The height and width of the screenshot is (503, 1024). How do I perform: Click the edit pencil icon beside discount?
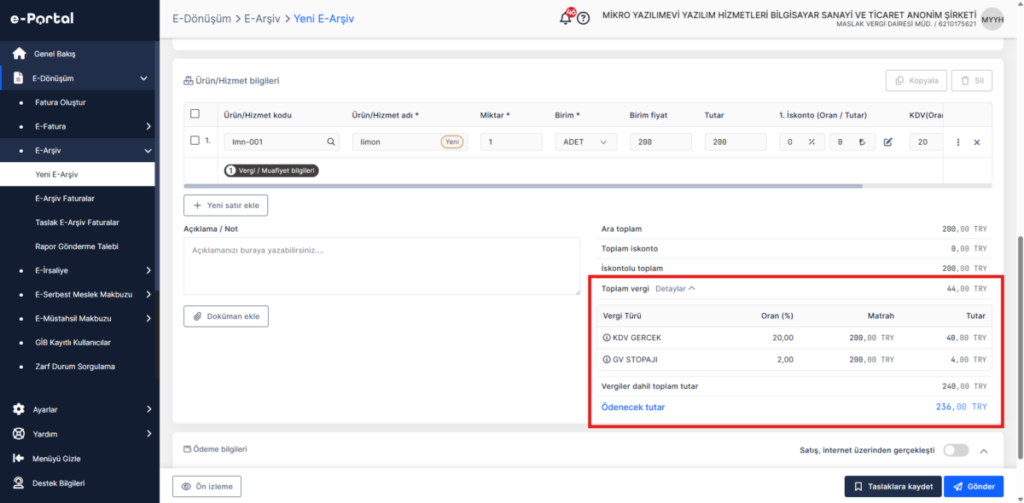point(888,142)
